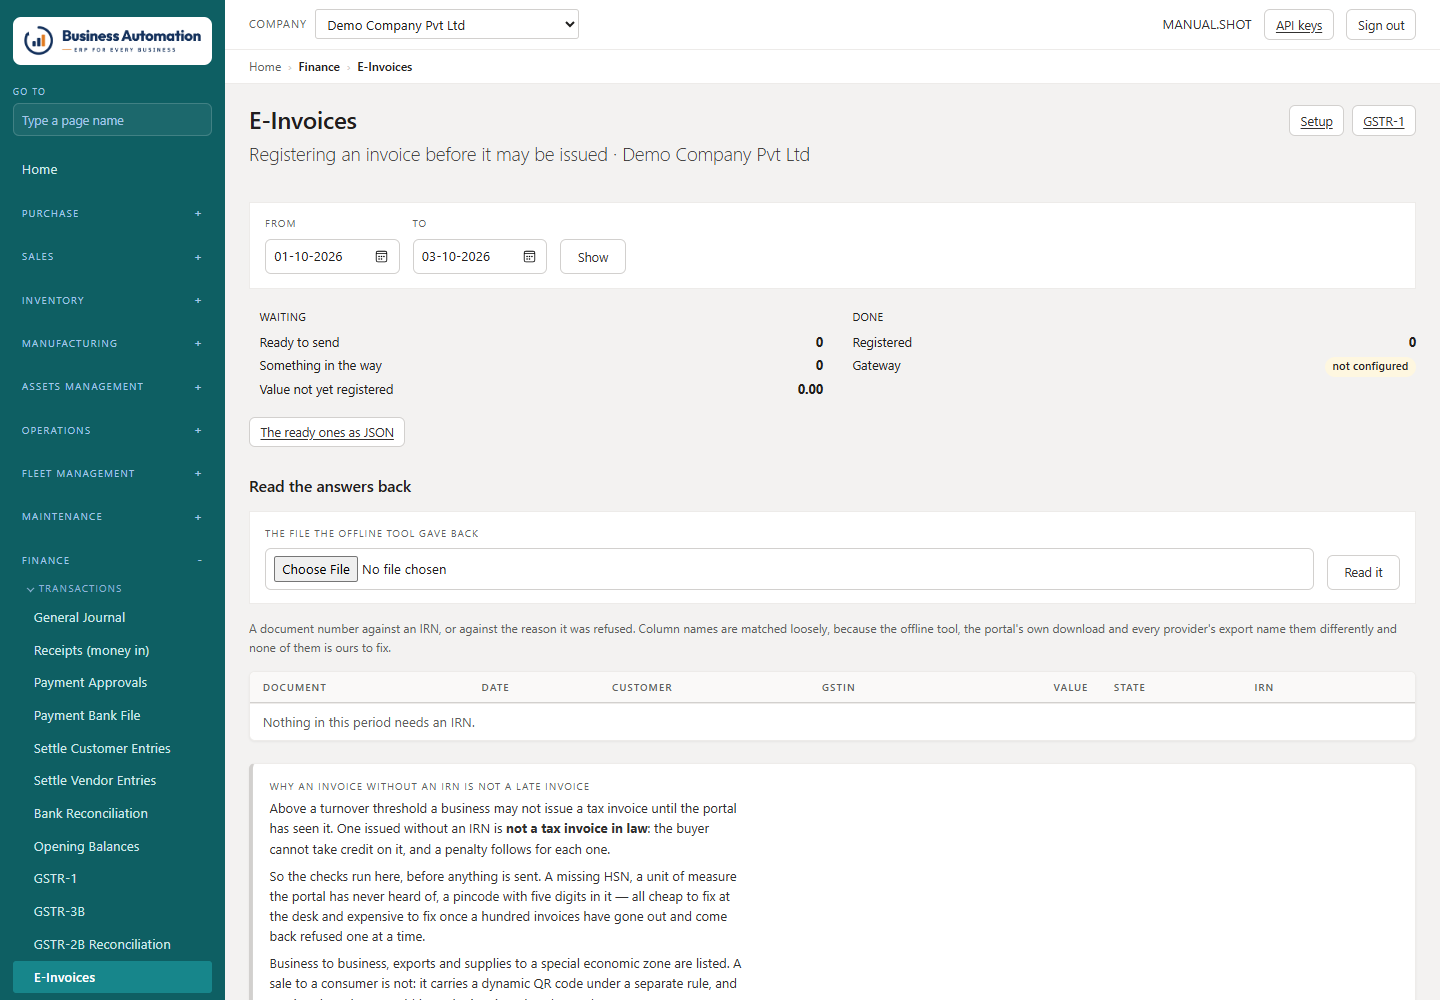Viewport: 1440px width, 1000px height.
Task: Open Settle Vendor Entries page
Action: pos(112,781)
